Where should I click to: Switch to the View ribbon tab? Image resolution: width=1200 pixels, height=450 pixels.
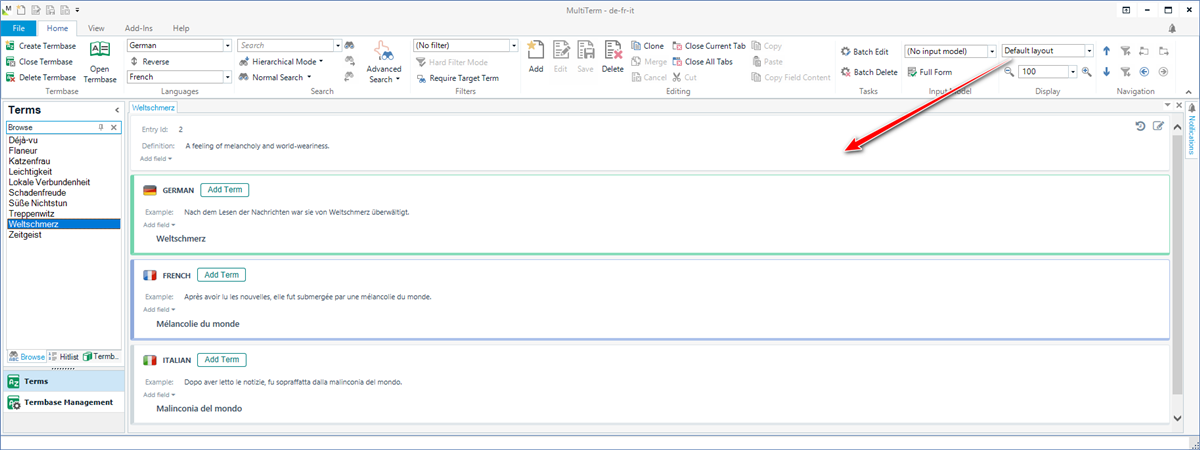96,28
